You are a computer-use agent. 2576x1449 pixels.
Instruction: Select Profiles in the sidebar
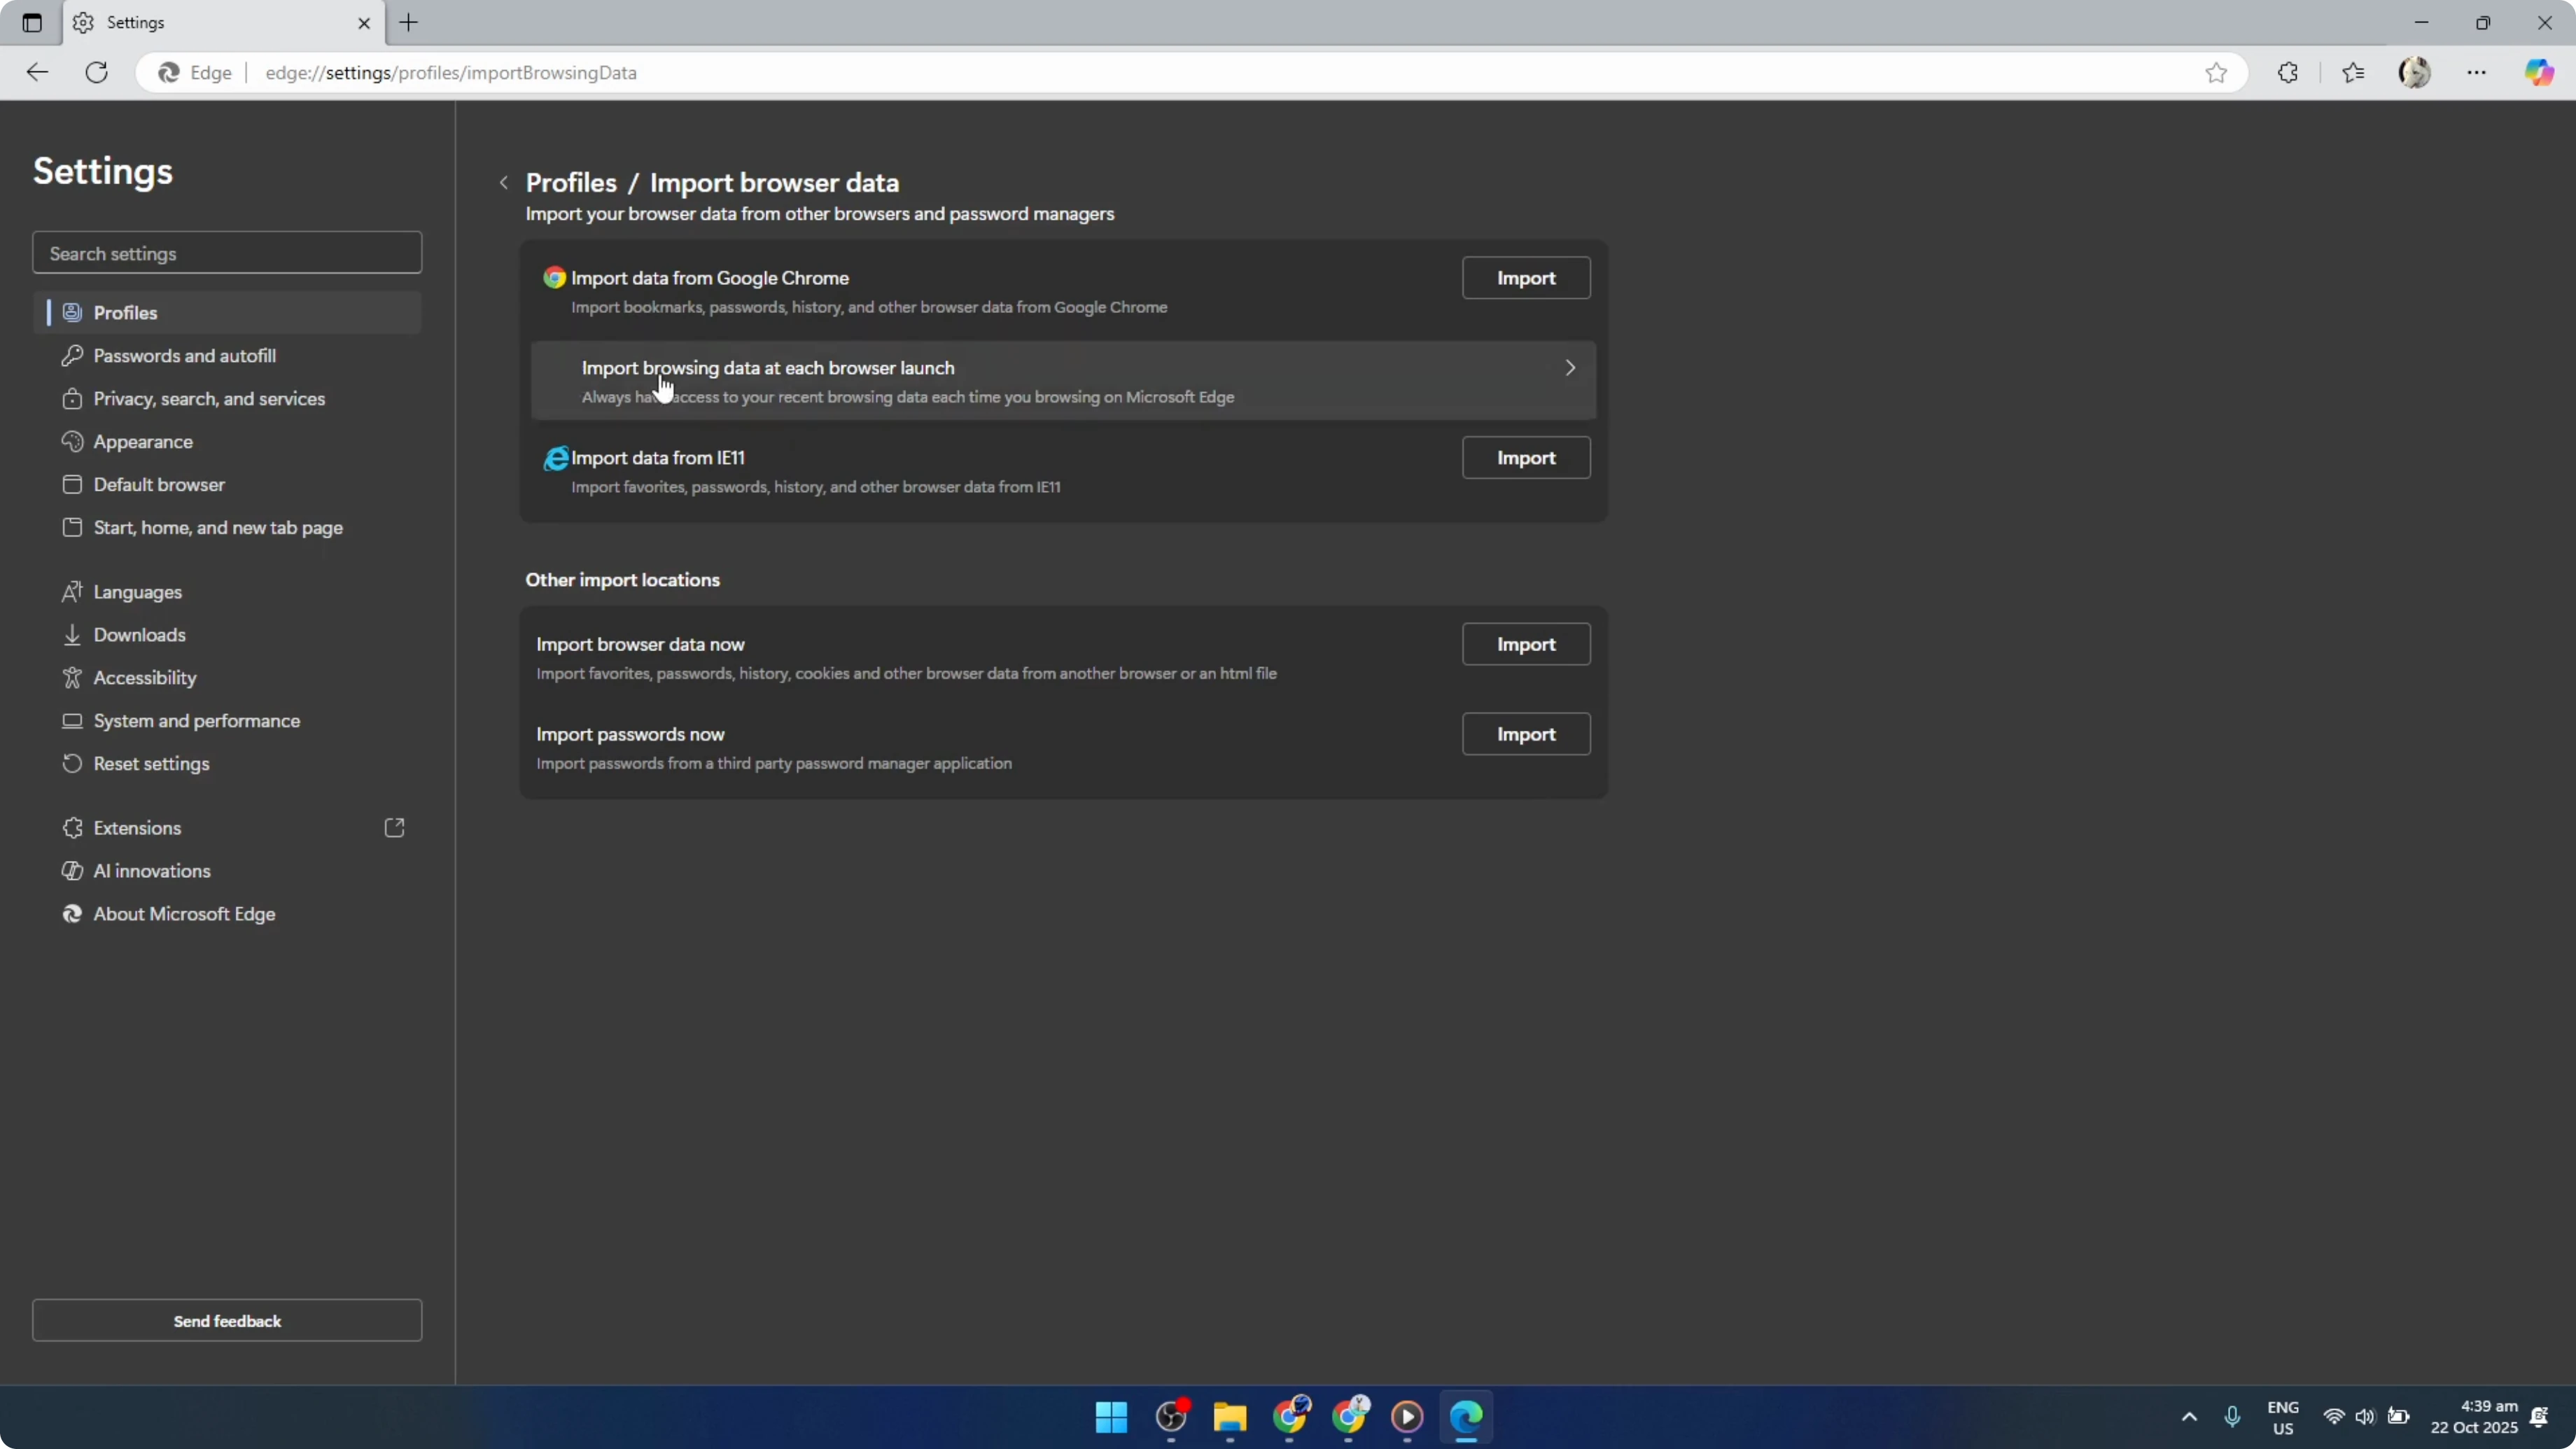pos(227,313)
